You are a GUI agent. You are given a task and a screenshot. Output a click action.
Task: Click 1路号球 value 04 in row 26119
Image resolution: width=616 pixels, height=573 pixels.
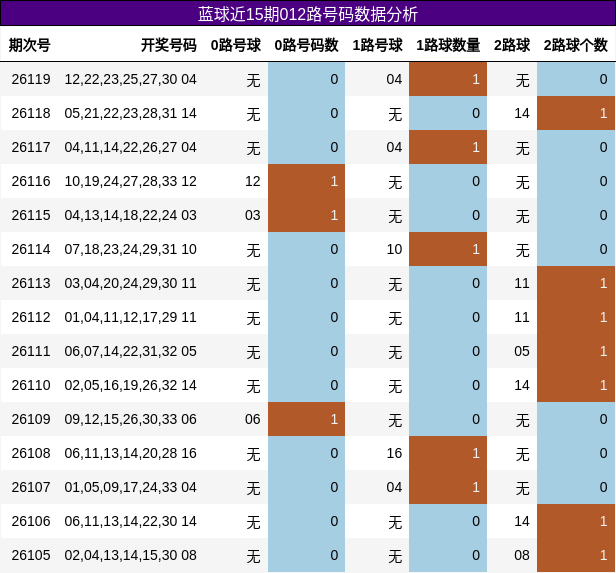click(394, 79)
